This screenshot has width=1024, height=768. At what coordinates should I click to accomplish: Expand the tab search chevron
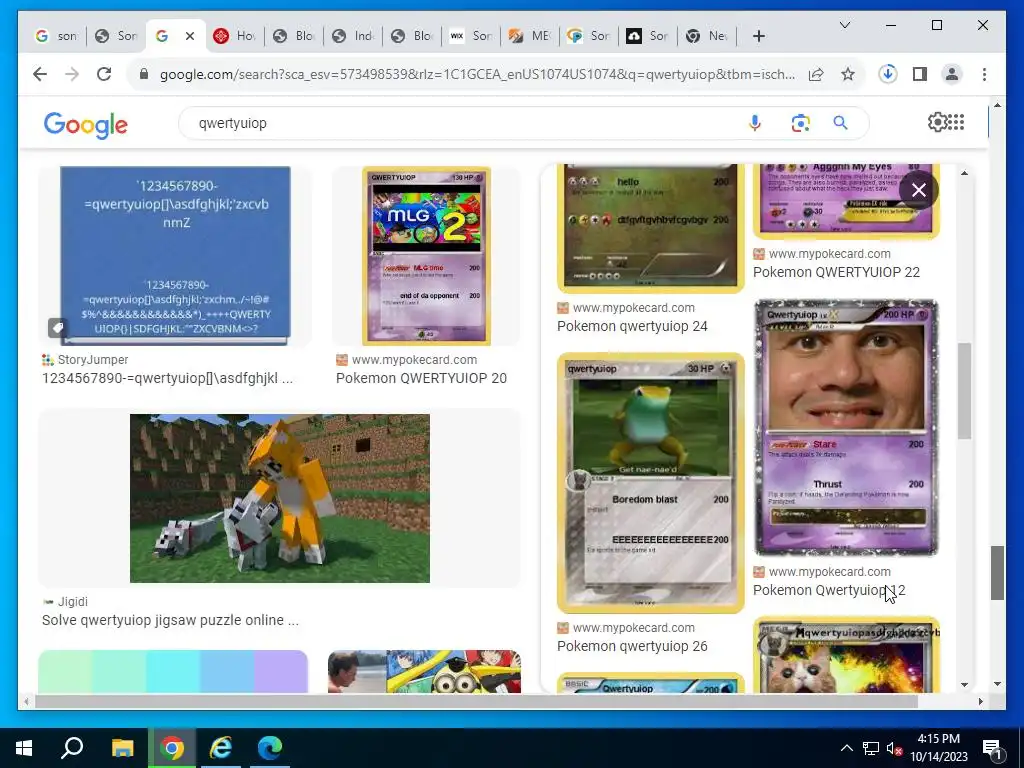click(x=844, y=25)
